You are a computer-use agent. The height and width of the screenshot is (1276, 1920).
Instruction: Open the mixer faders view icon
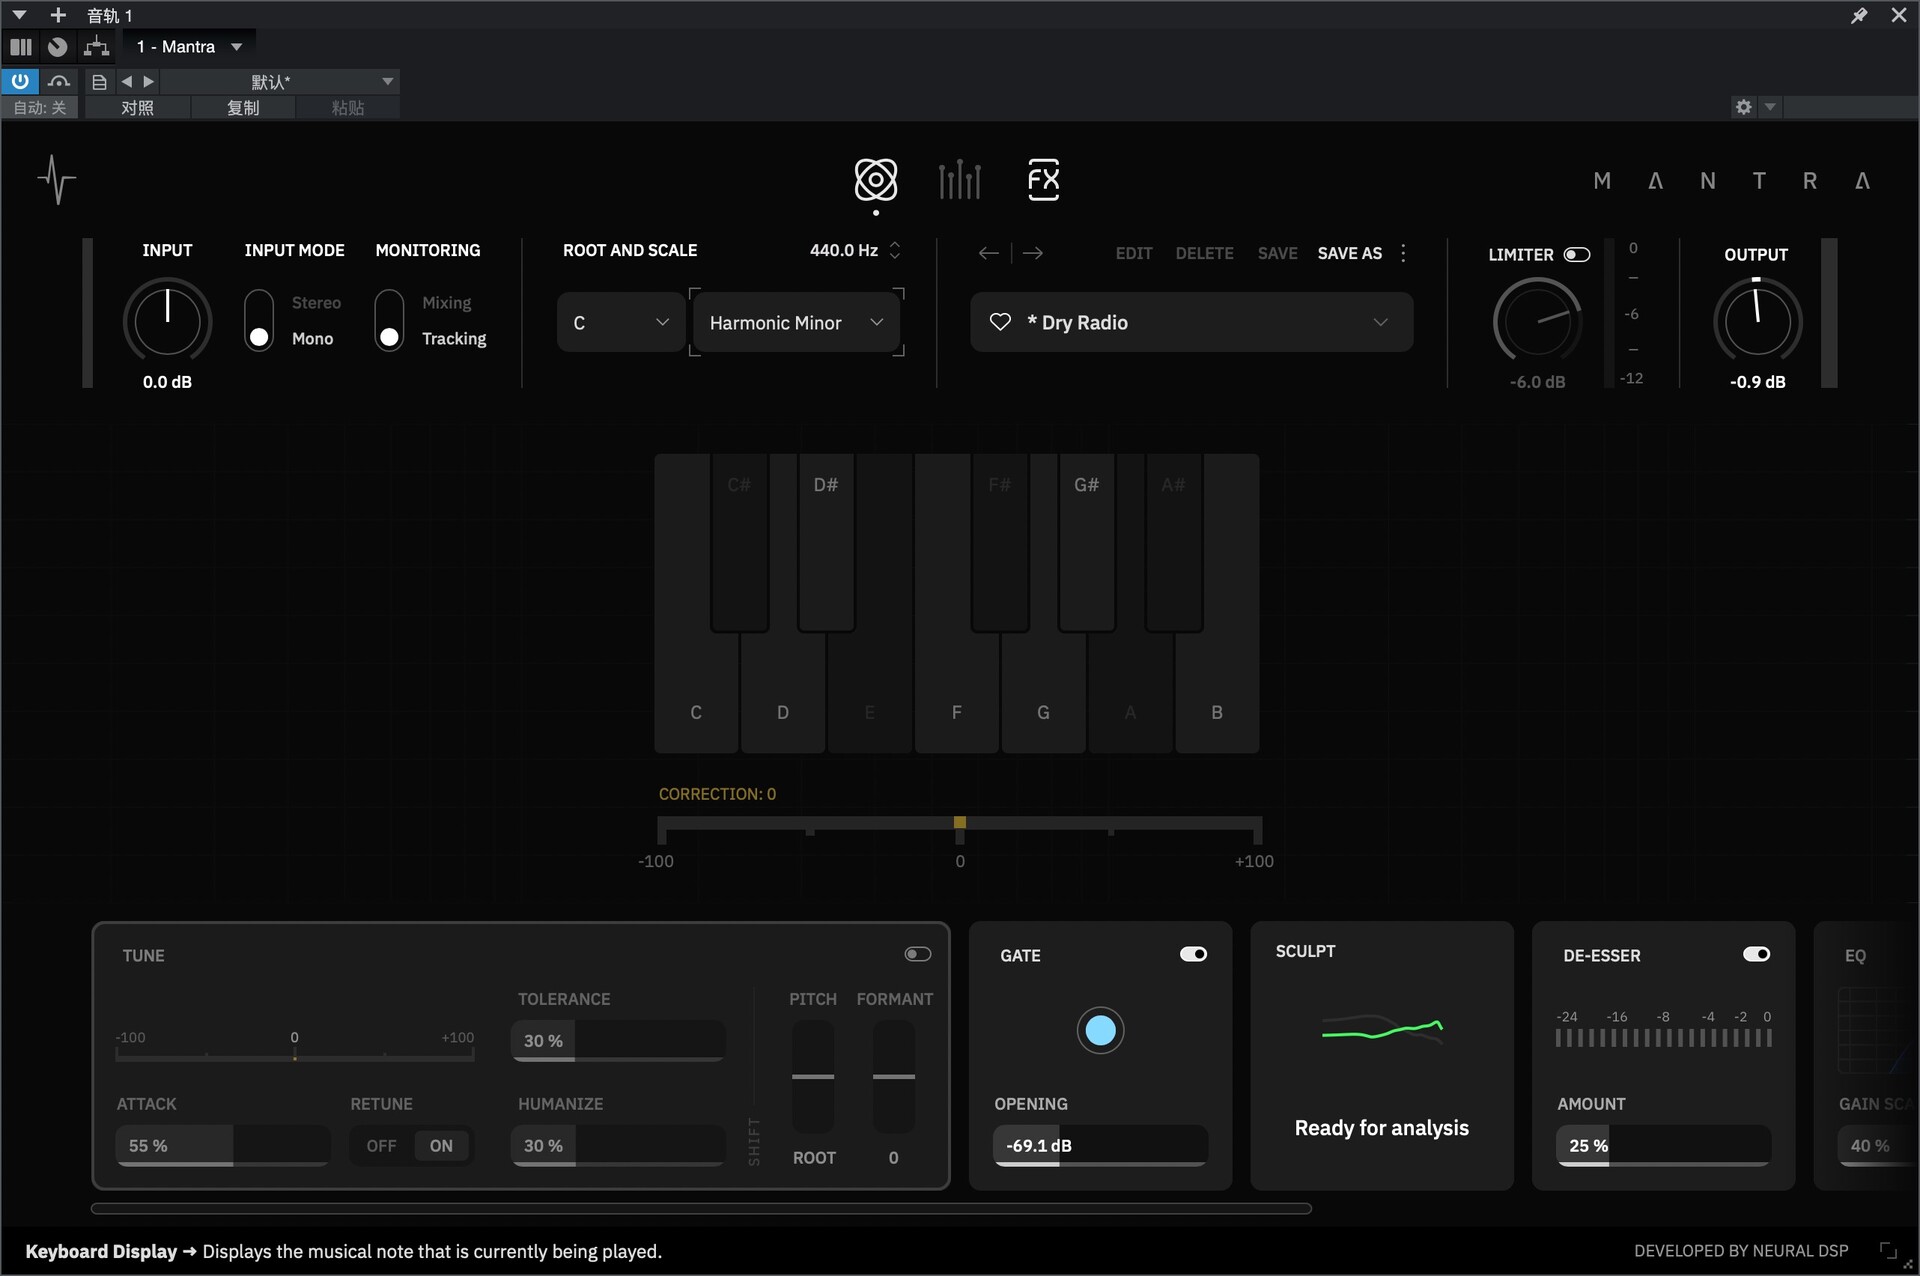pos(959,180)
